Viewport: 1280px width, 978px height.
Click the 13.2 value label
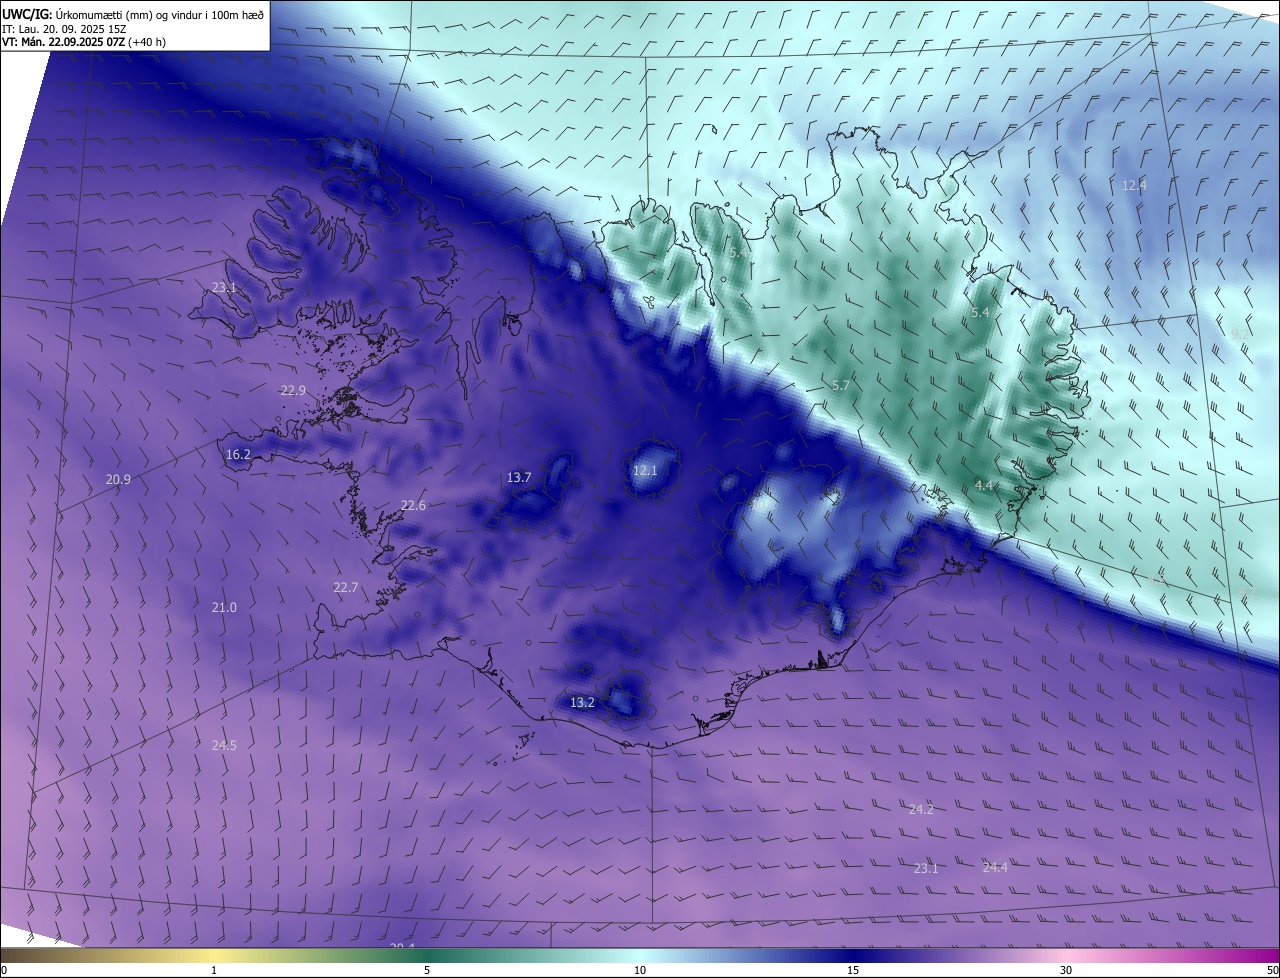tap(582, 702)
